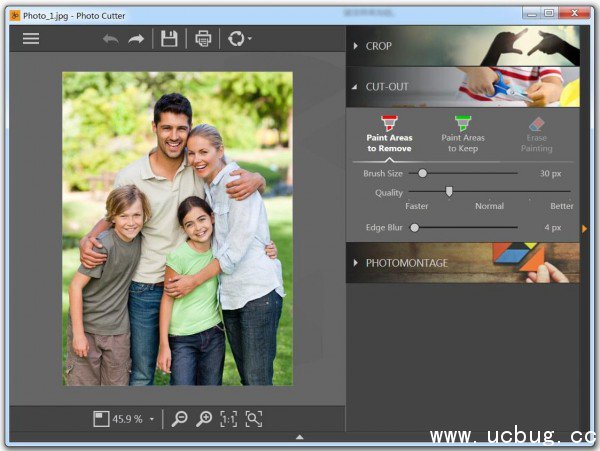The image size is (600, 451).
Task: Set zoom to actual size 1:1
Action: point(229,419)
